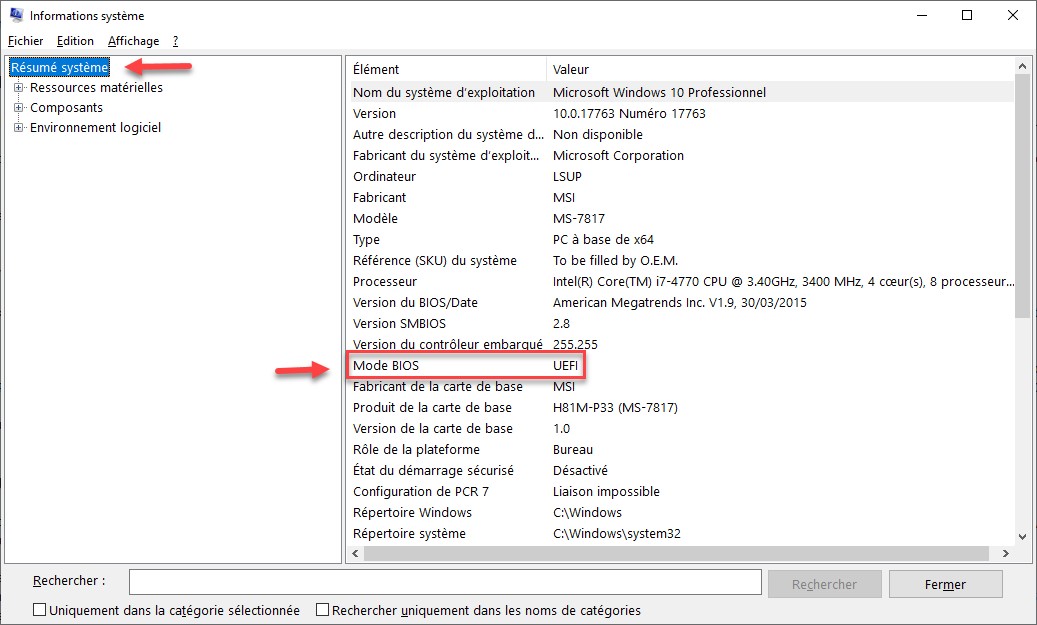1037x625 pixels.
Task: Click the vertical scrollbar down arrow
Action: coord(1022,536)
